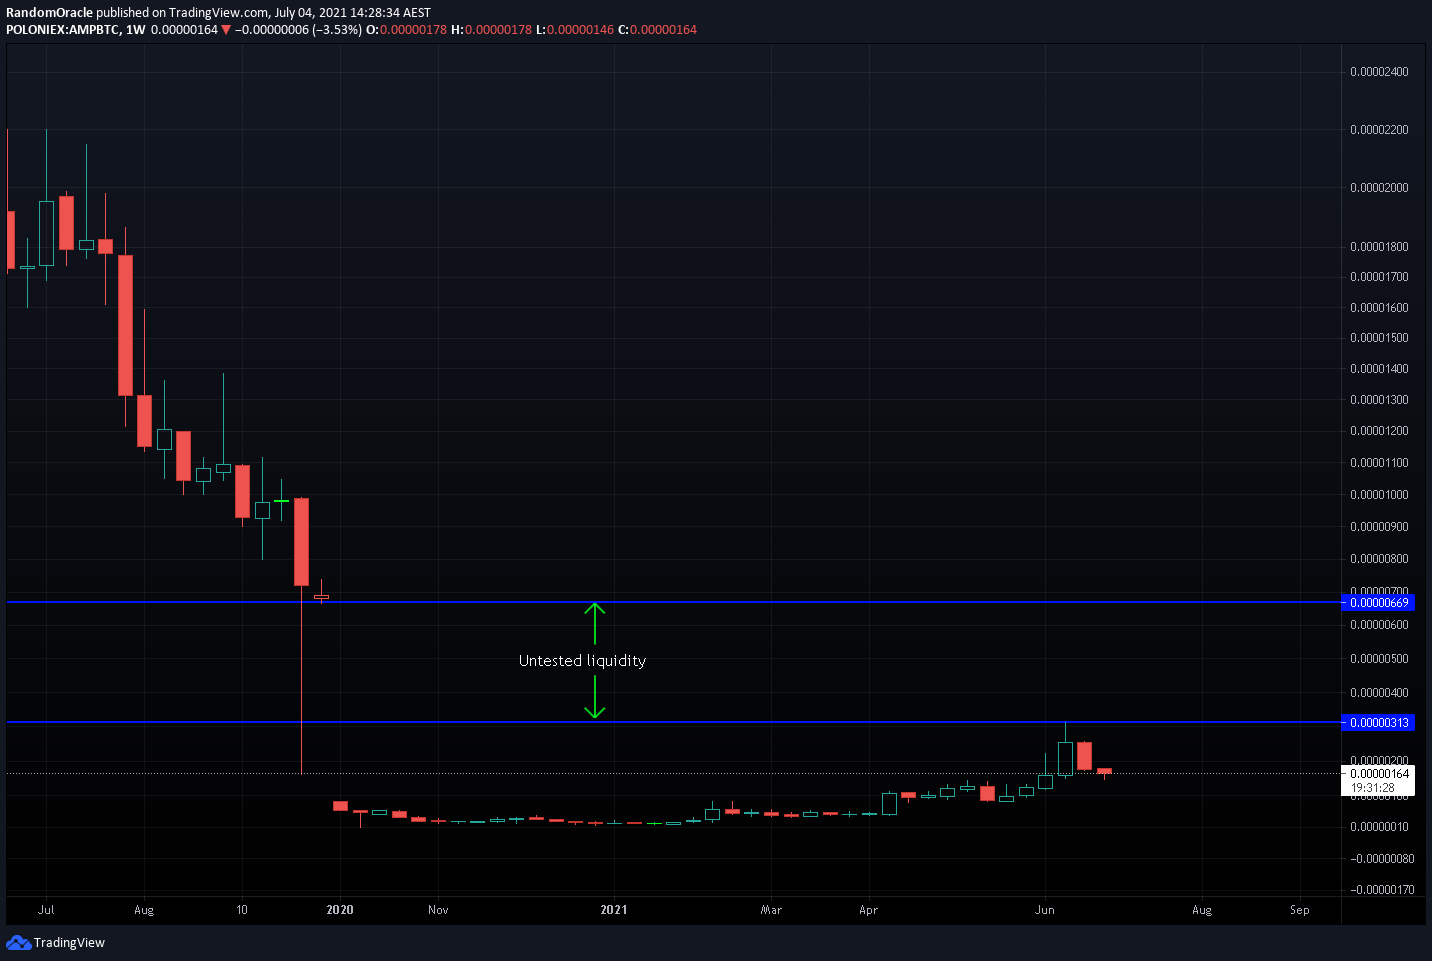
Task: Click the 2020 label on time axis
Action: coord(340,910)
